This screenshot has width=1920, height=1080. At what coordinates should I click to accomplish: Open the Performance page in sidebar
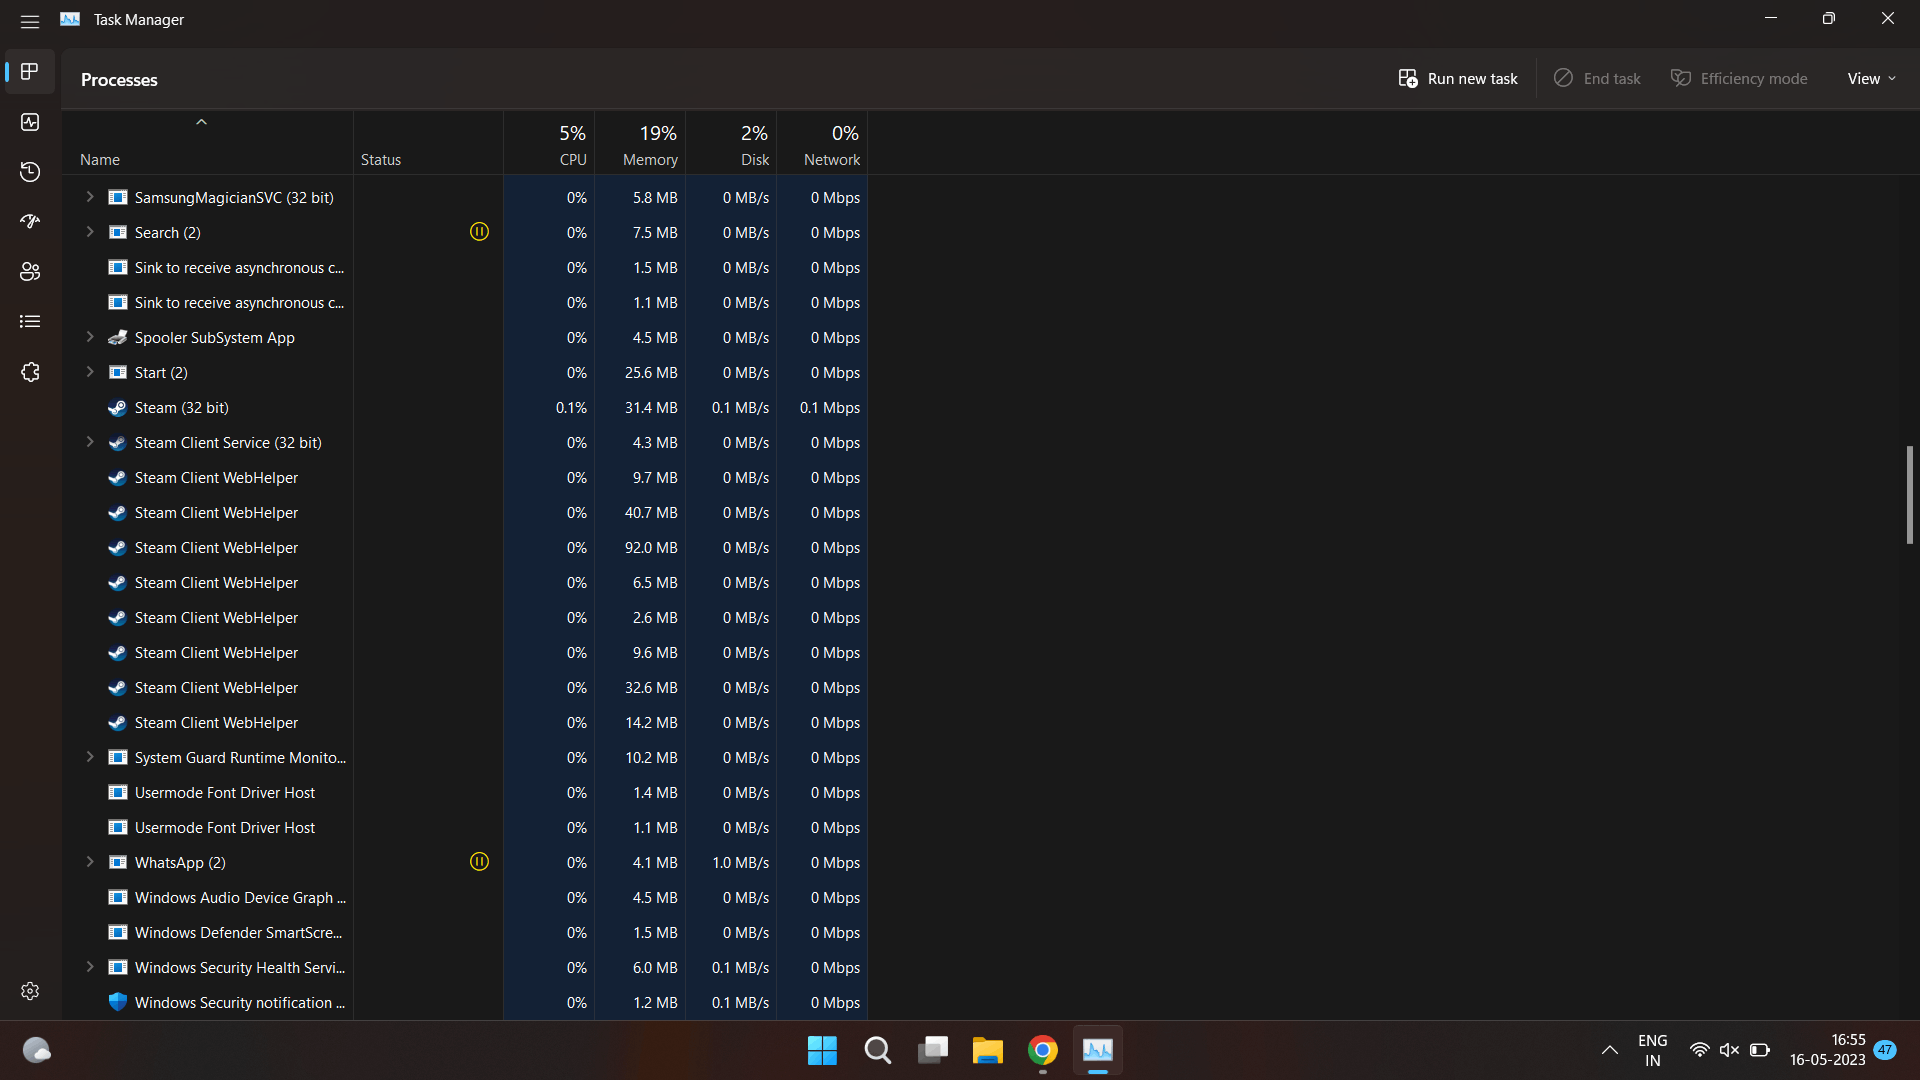pyautogui.click(x=30, y=122)
